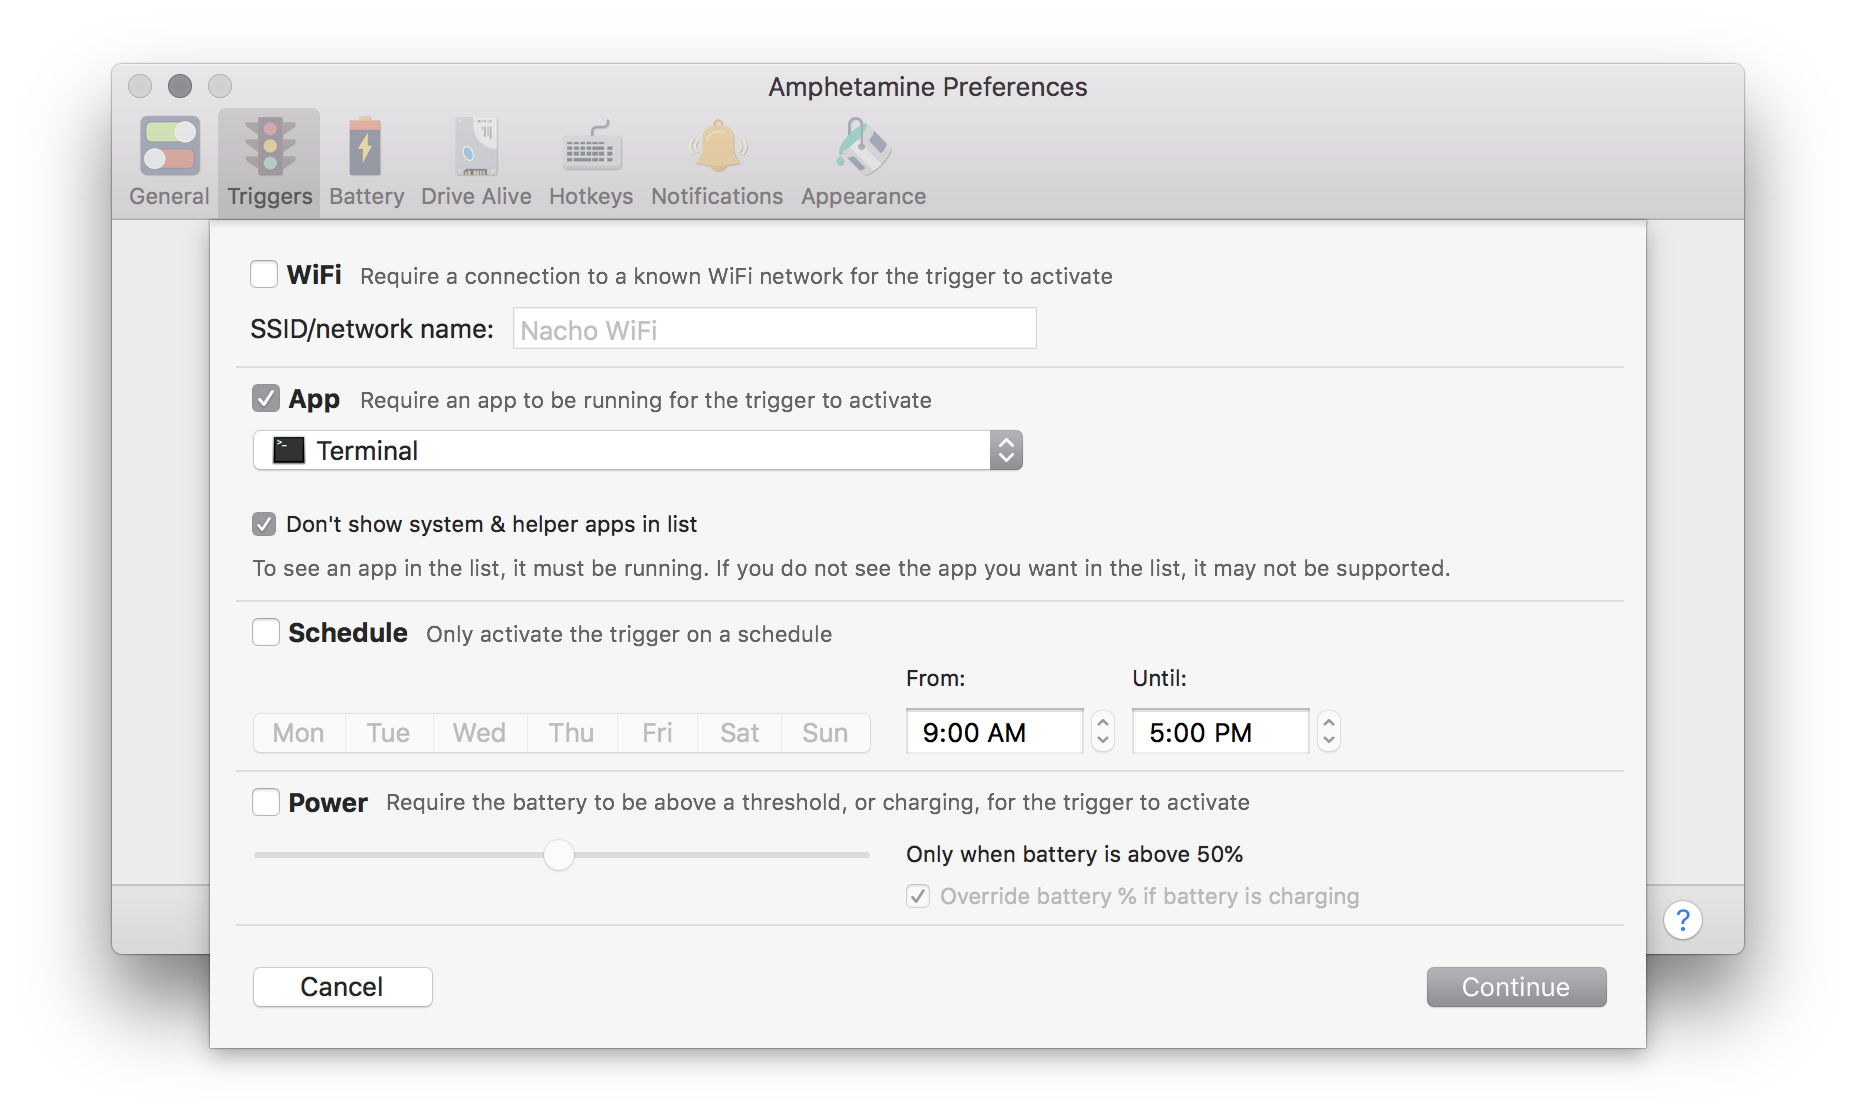Switch to the Appearance tab label
Screen dimensions: 1856x1114
coord(863,196)
